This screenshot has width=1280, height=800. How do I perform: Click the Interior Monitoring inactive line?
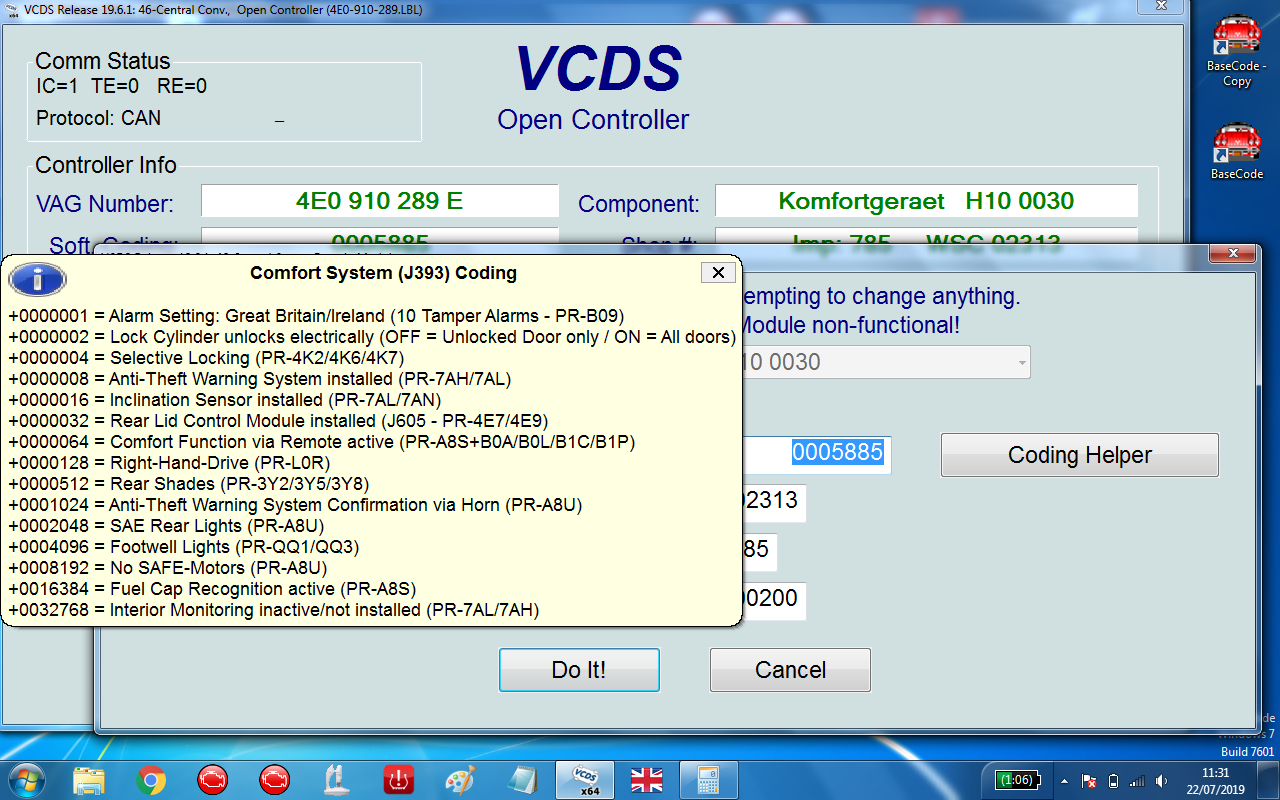[x=273, y=610]
